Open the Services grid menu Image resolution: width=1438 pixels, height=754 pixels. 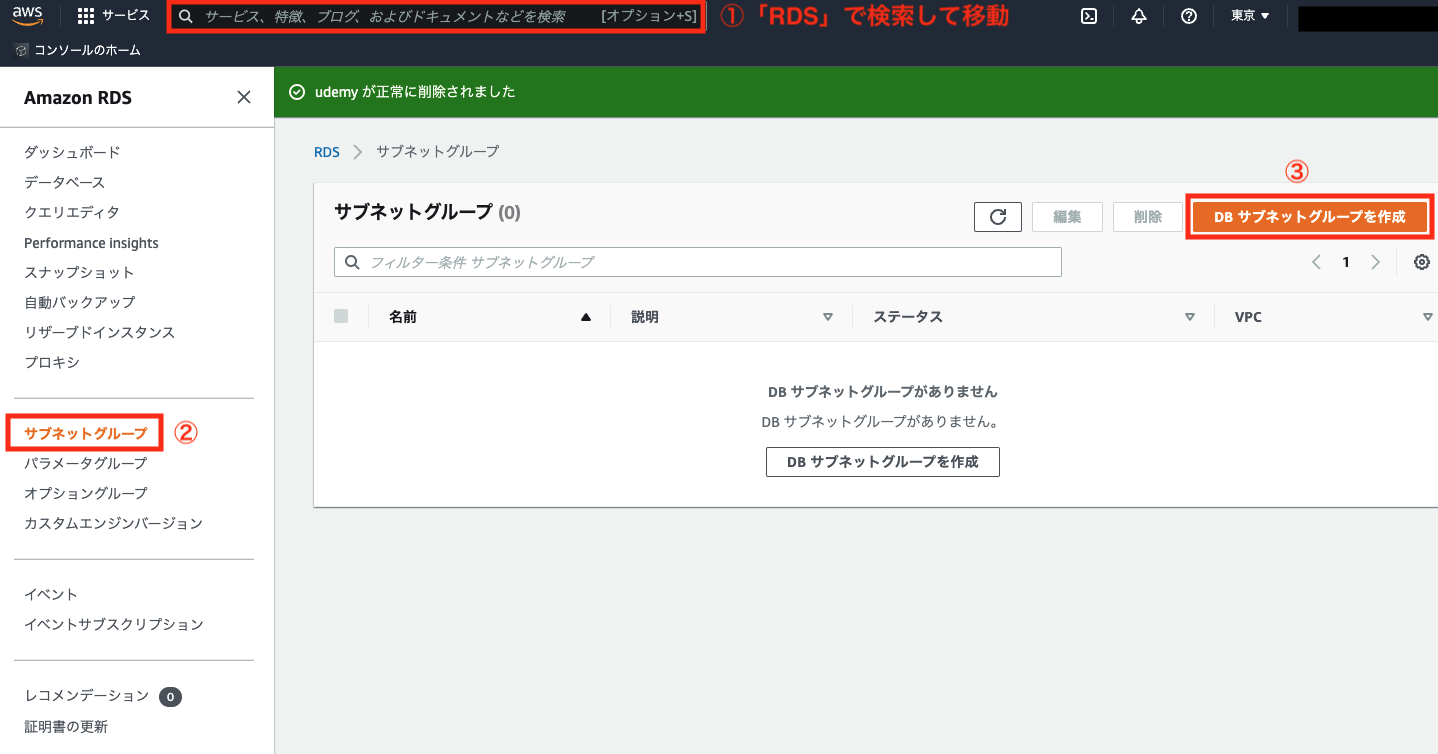coord(113,16)
